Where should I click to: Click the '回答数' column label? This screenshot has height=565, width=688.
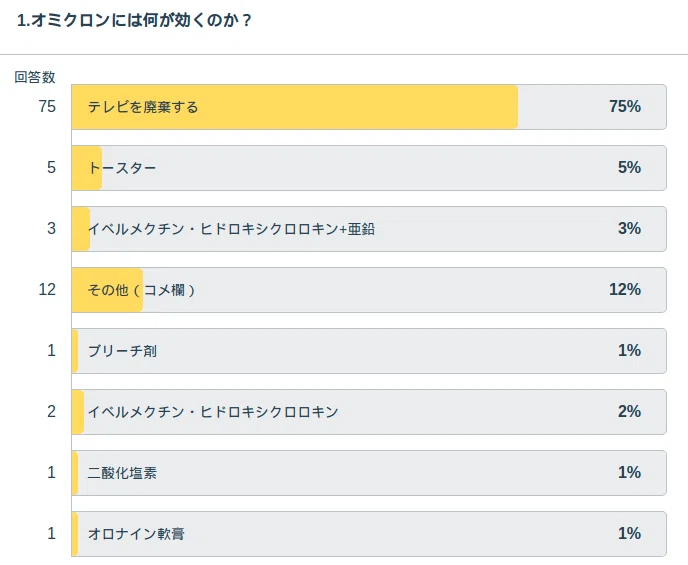pos(35,77)
